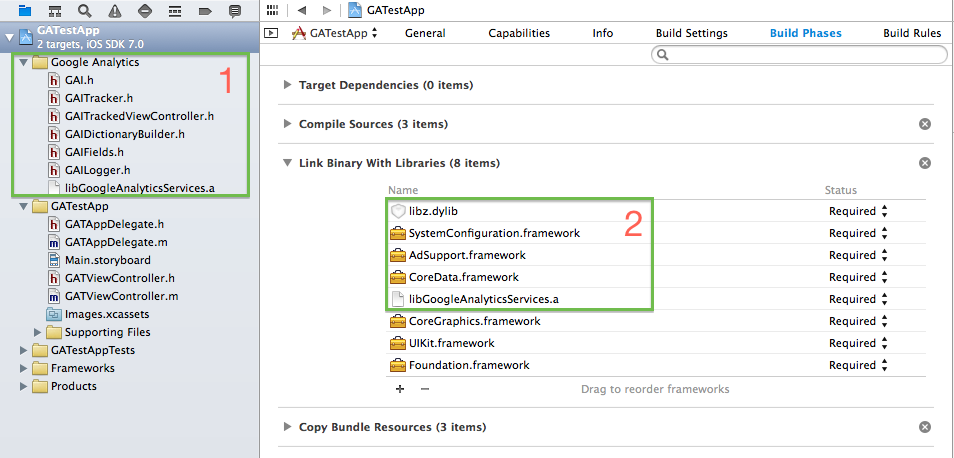The image size is (954, 458).
Task: Go back with the left arrow
Action: click(x=302, y=10)
